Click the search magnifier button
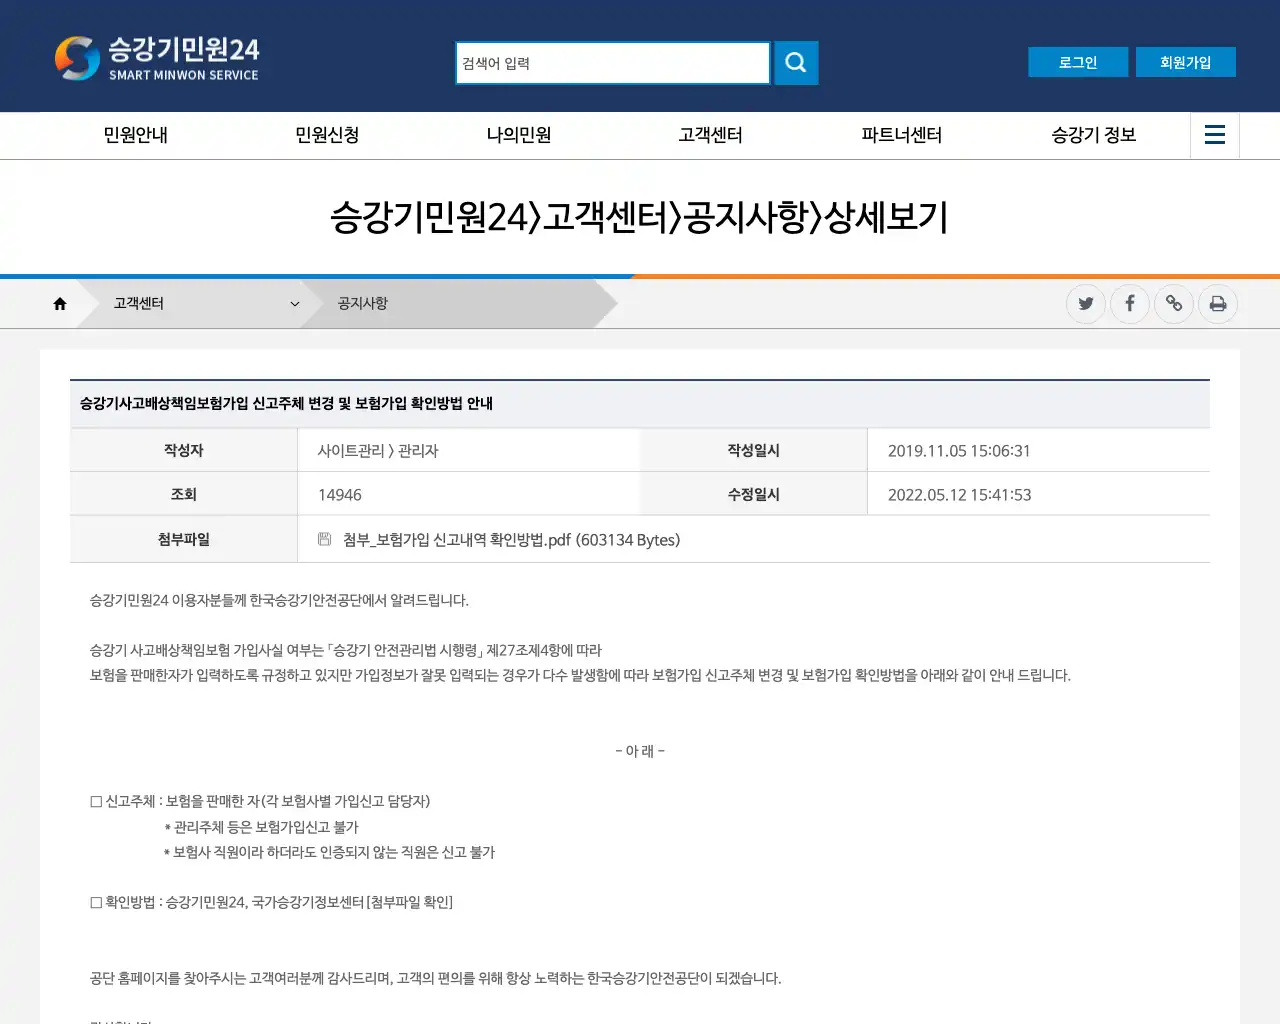 click(796, 63)
